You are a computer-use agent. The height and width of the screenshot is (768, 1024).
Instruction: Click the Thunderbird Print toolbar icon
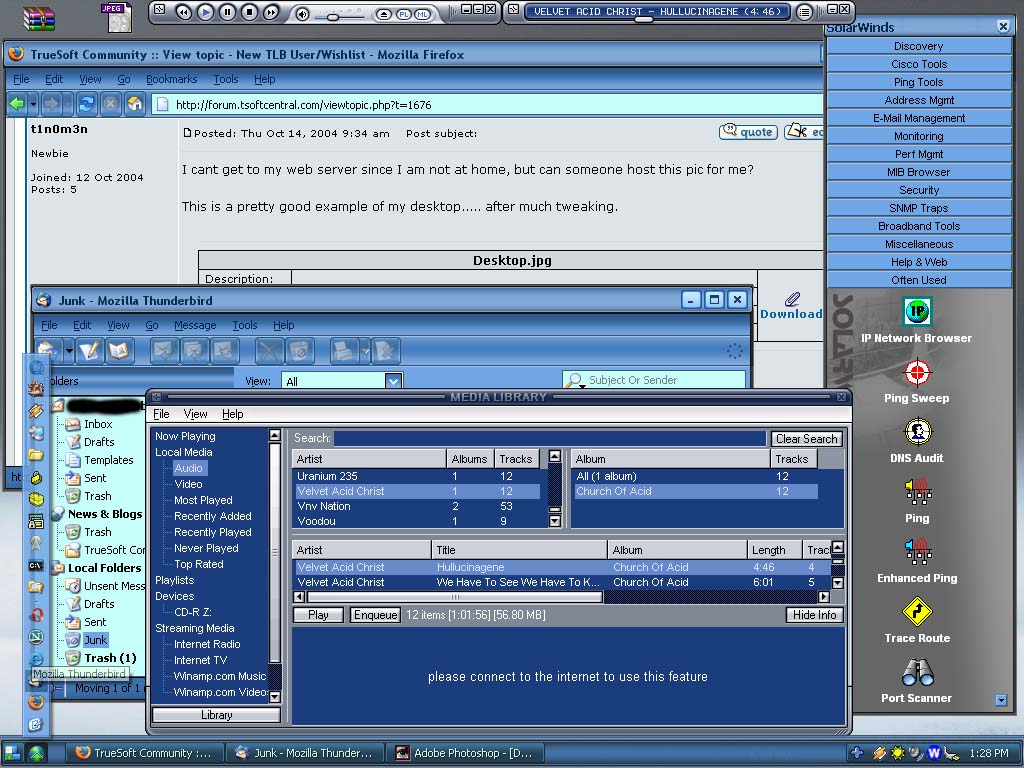click(x=343, y=350)
